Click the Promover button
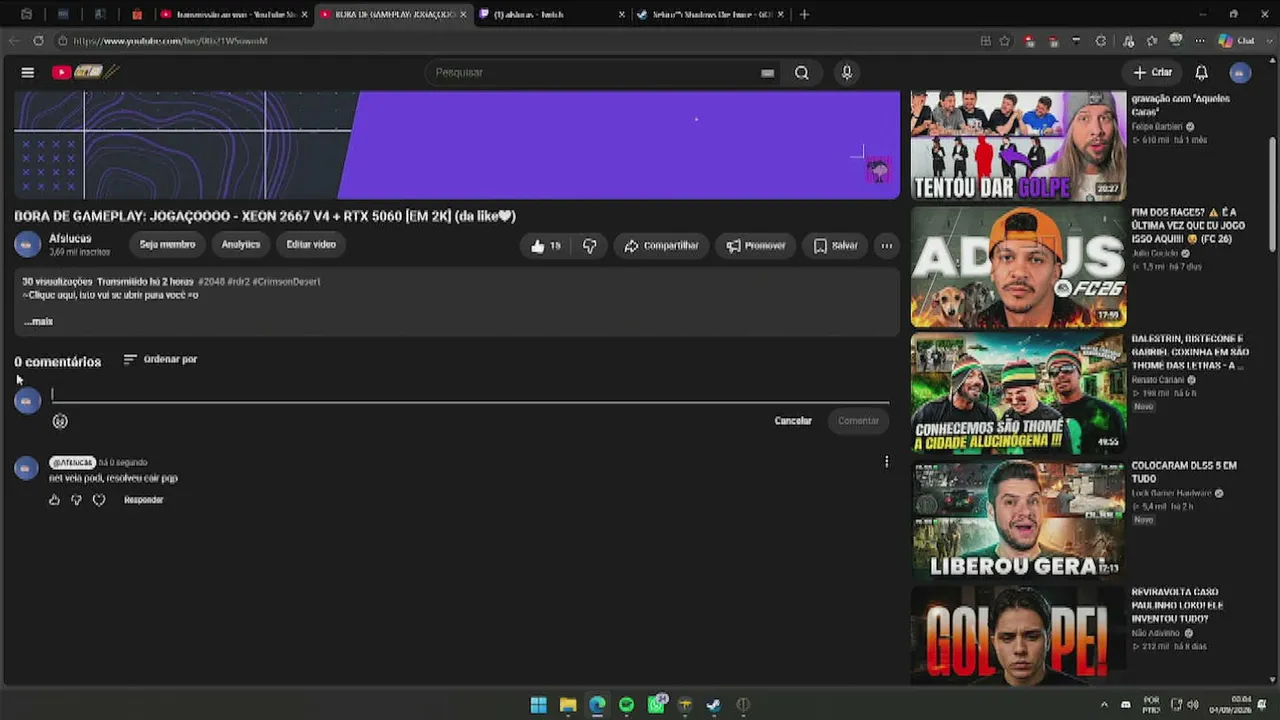 pos(756,245)
